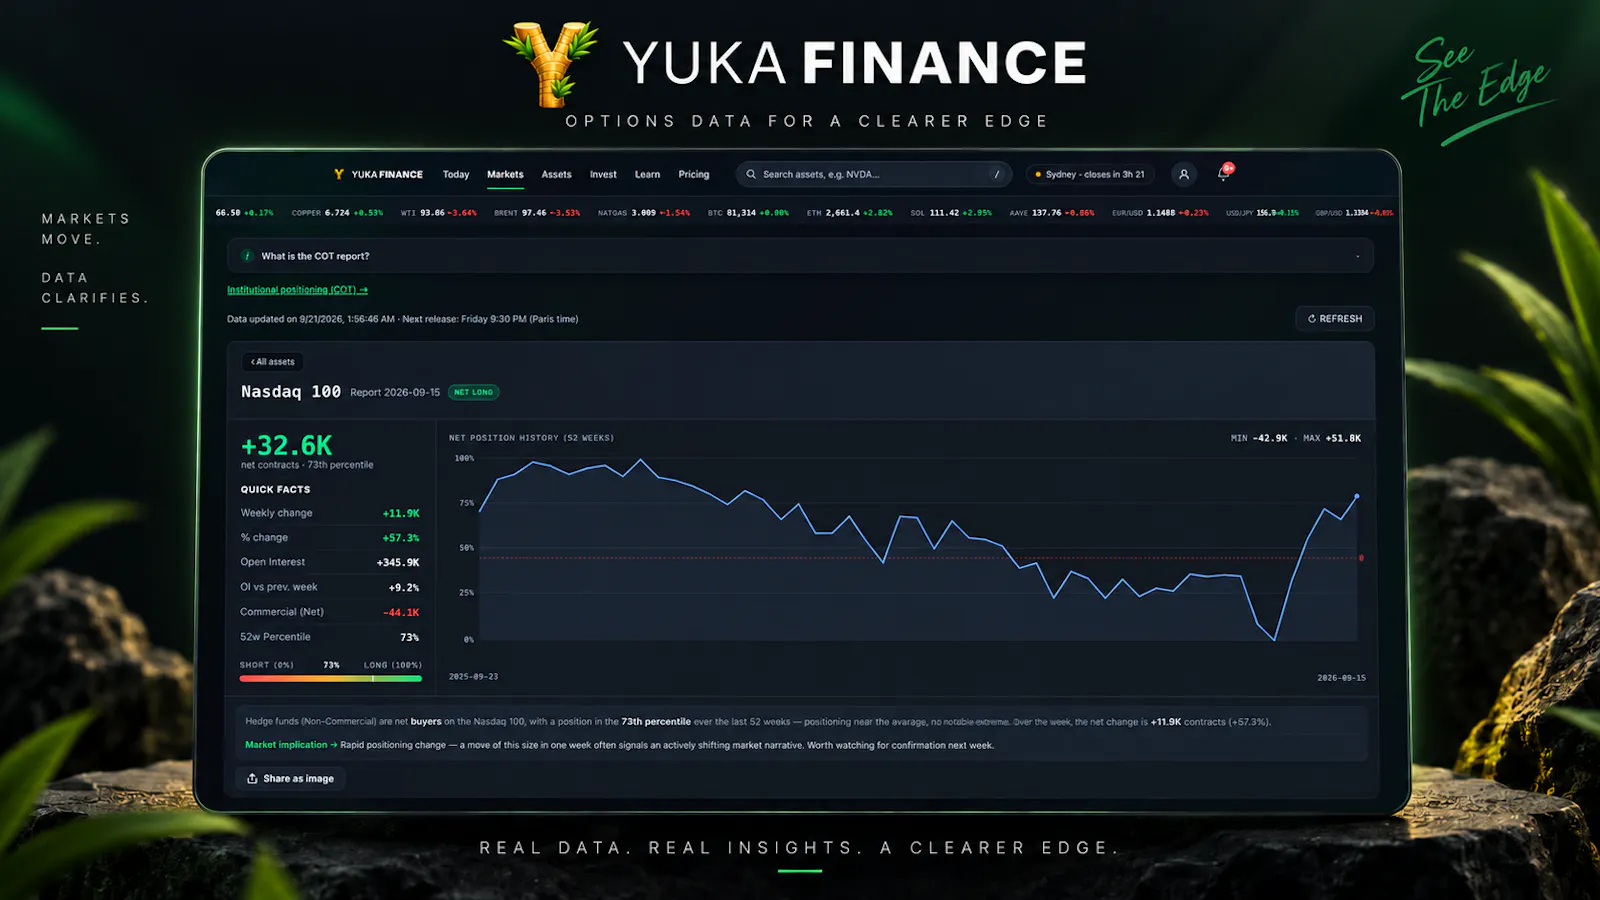Click the USD/JPY ticker item
Viewport: 1600px width, 900px height.
pos(1262,213)
